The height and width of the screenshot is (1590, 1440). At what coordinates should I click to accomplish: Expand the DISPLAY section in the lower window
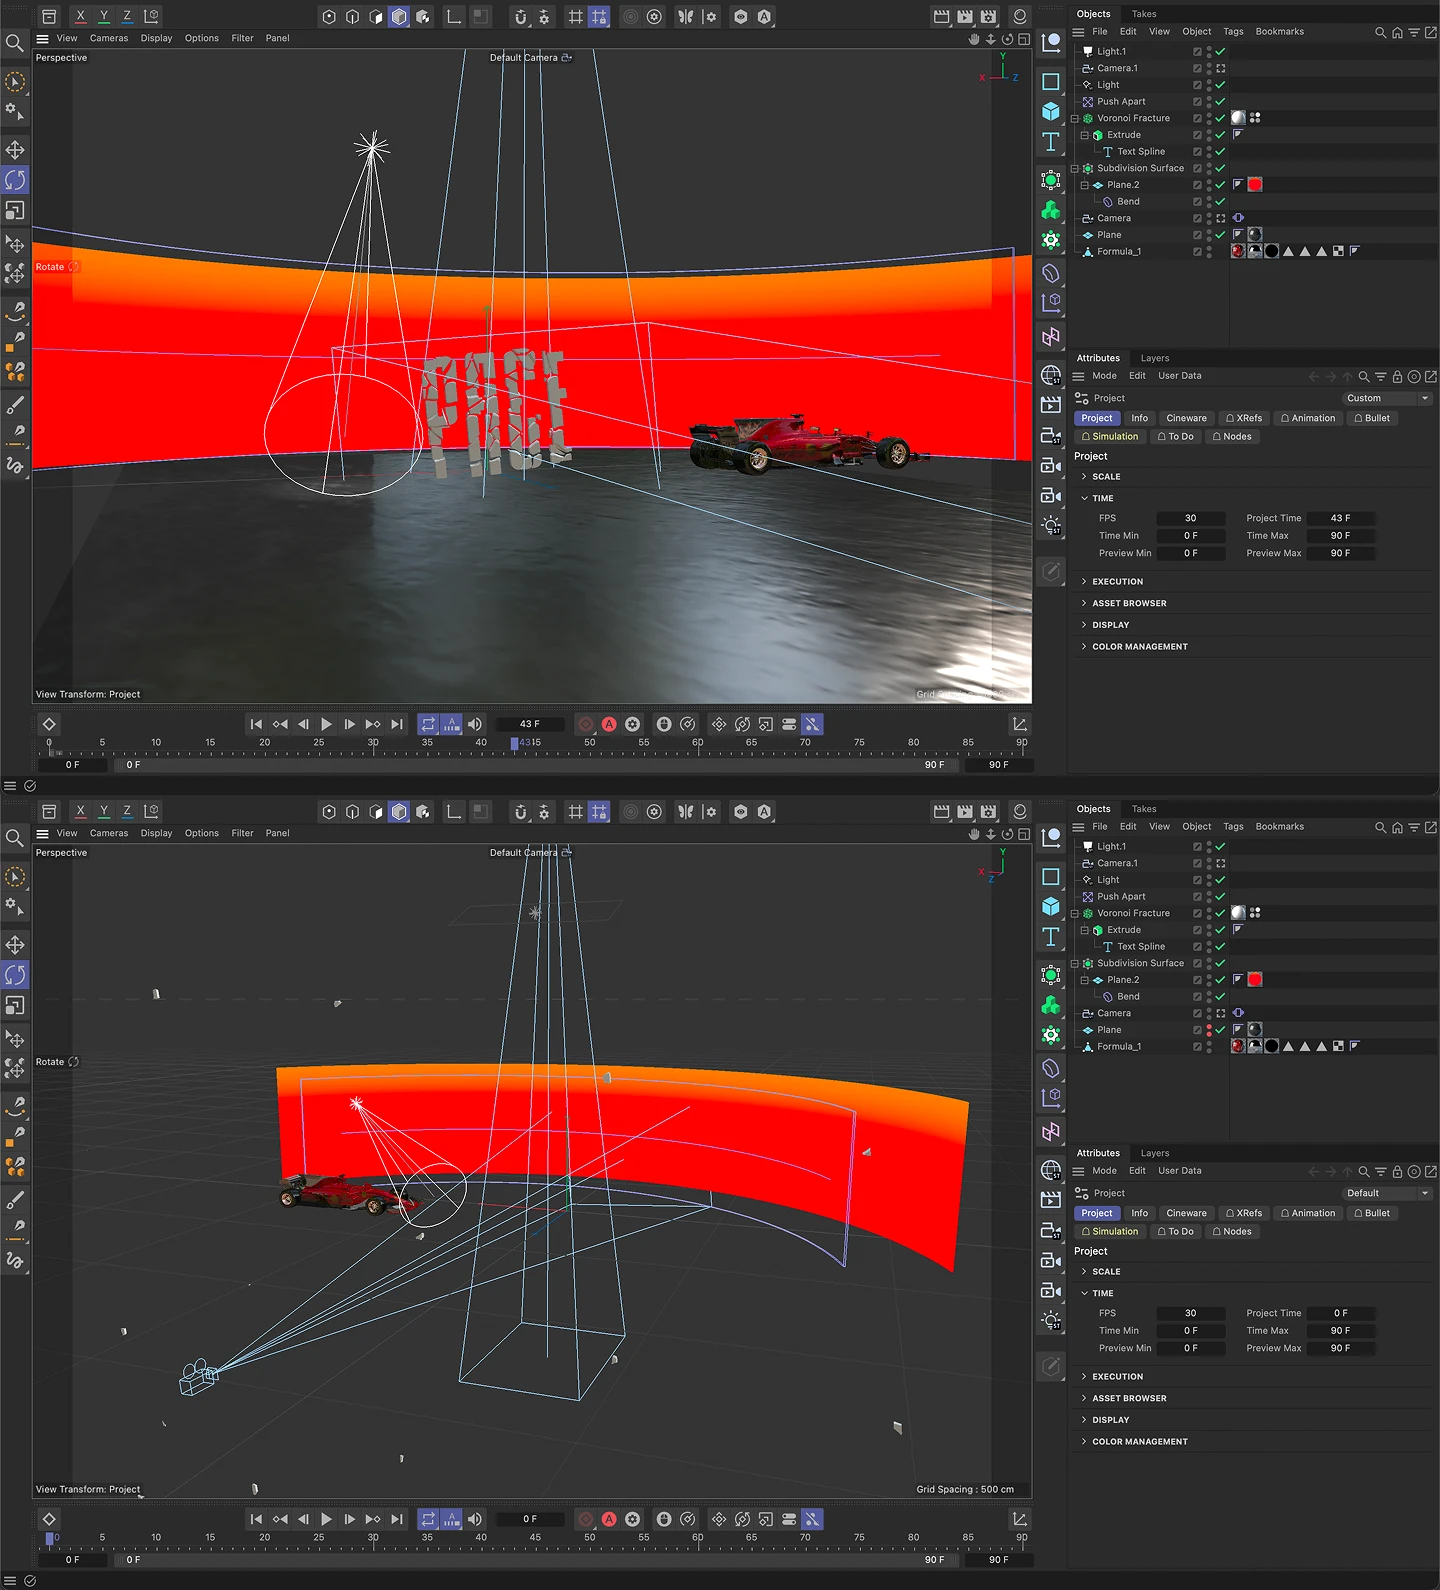(1084, 1420)
